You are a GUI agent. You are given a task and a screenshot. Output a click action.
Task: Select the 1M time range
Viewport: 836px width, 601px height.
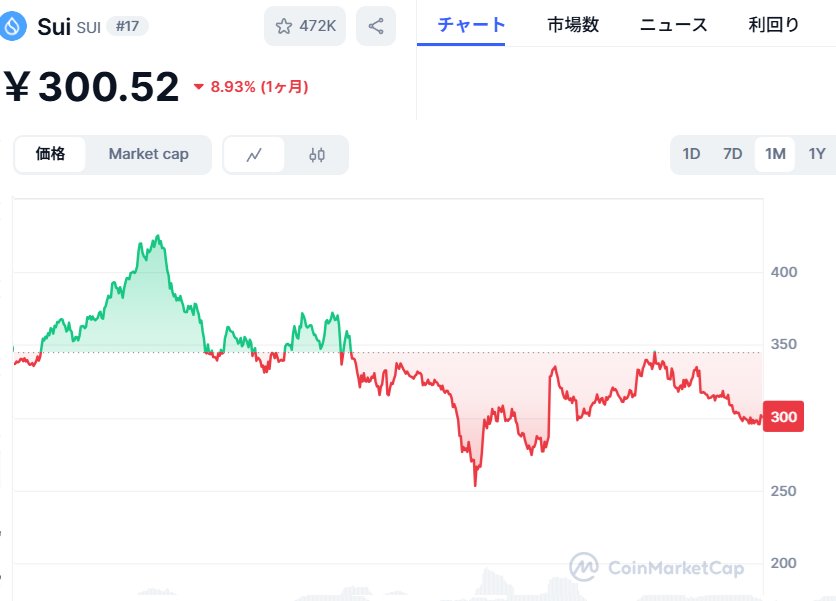[775, 154]
